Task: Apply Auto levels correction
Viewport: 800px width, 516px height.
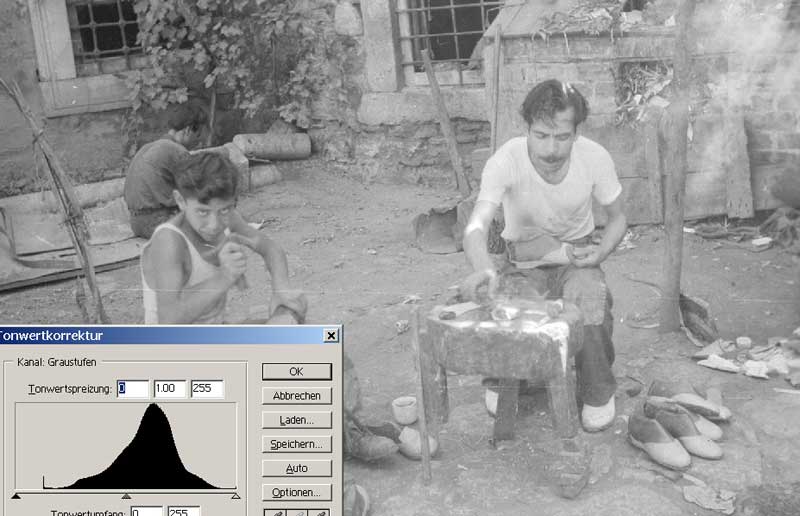Action: tap(296, 468)
